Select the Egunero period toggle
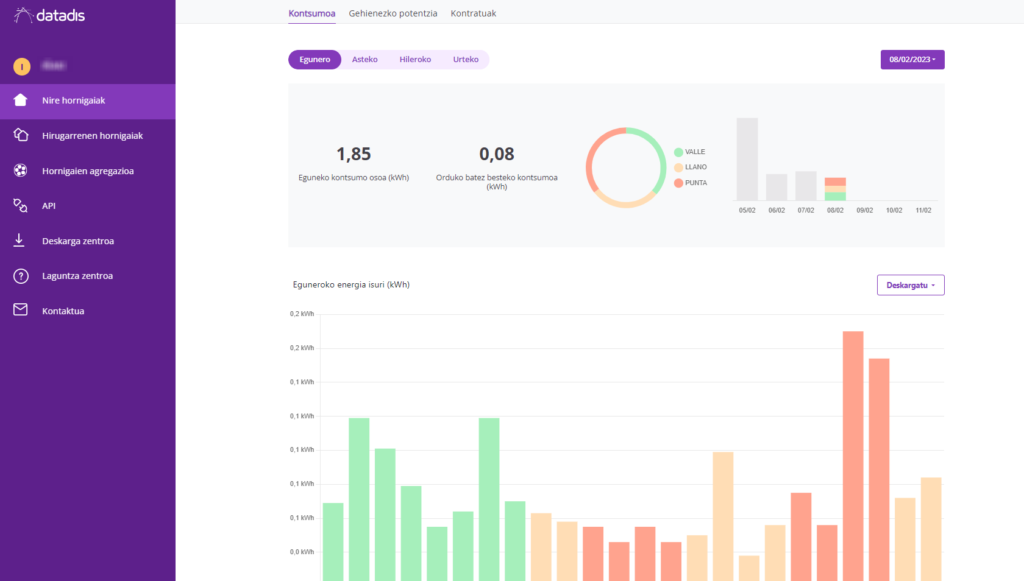Screen dimensions: 1024x581 pos(314,60)
